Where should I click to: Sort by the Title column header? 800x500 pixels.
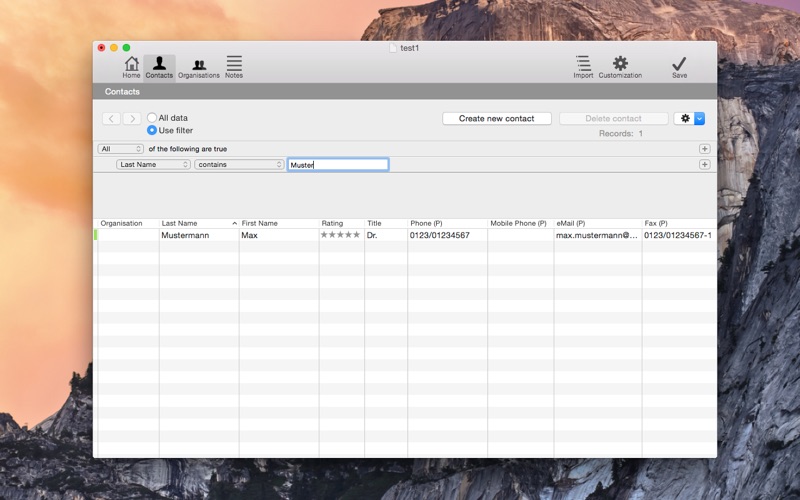point(386,223)
